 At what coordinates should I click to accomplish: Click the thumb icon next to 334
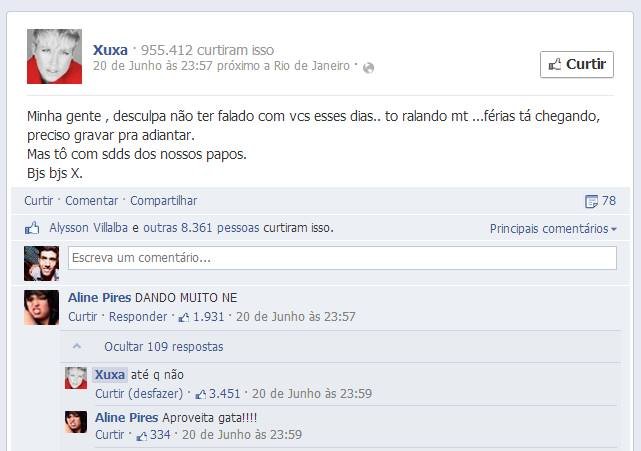141,435
